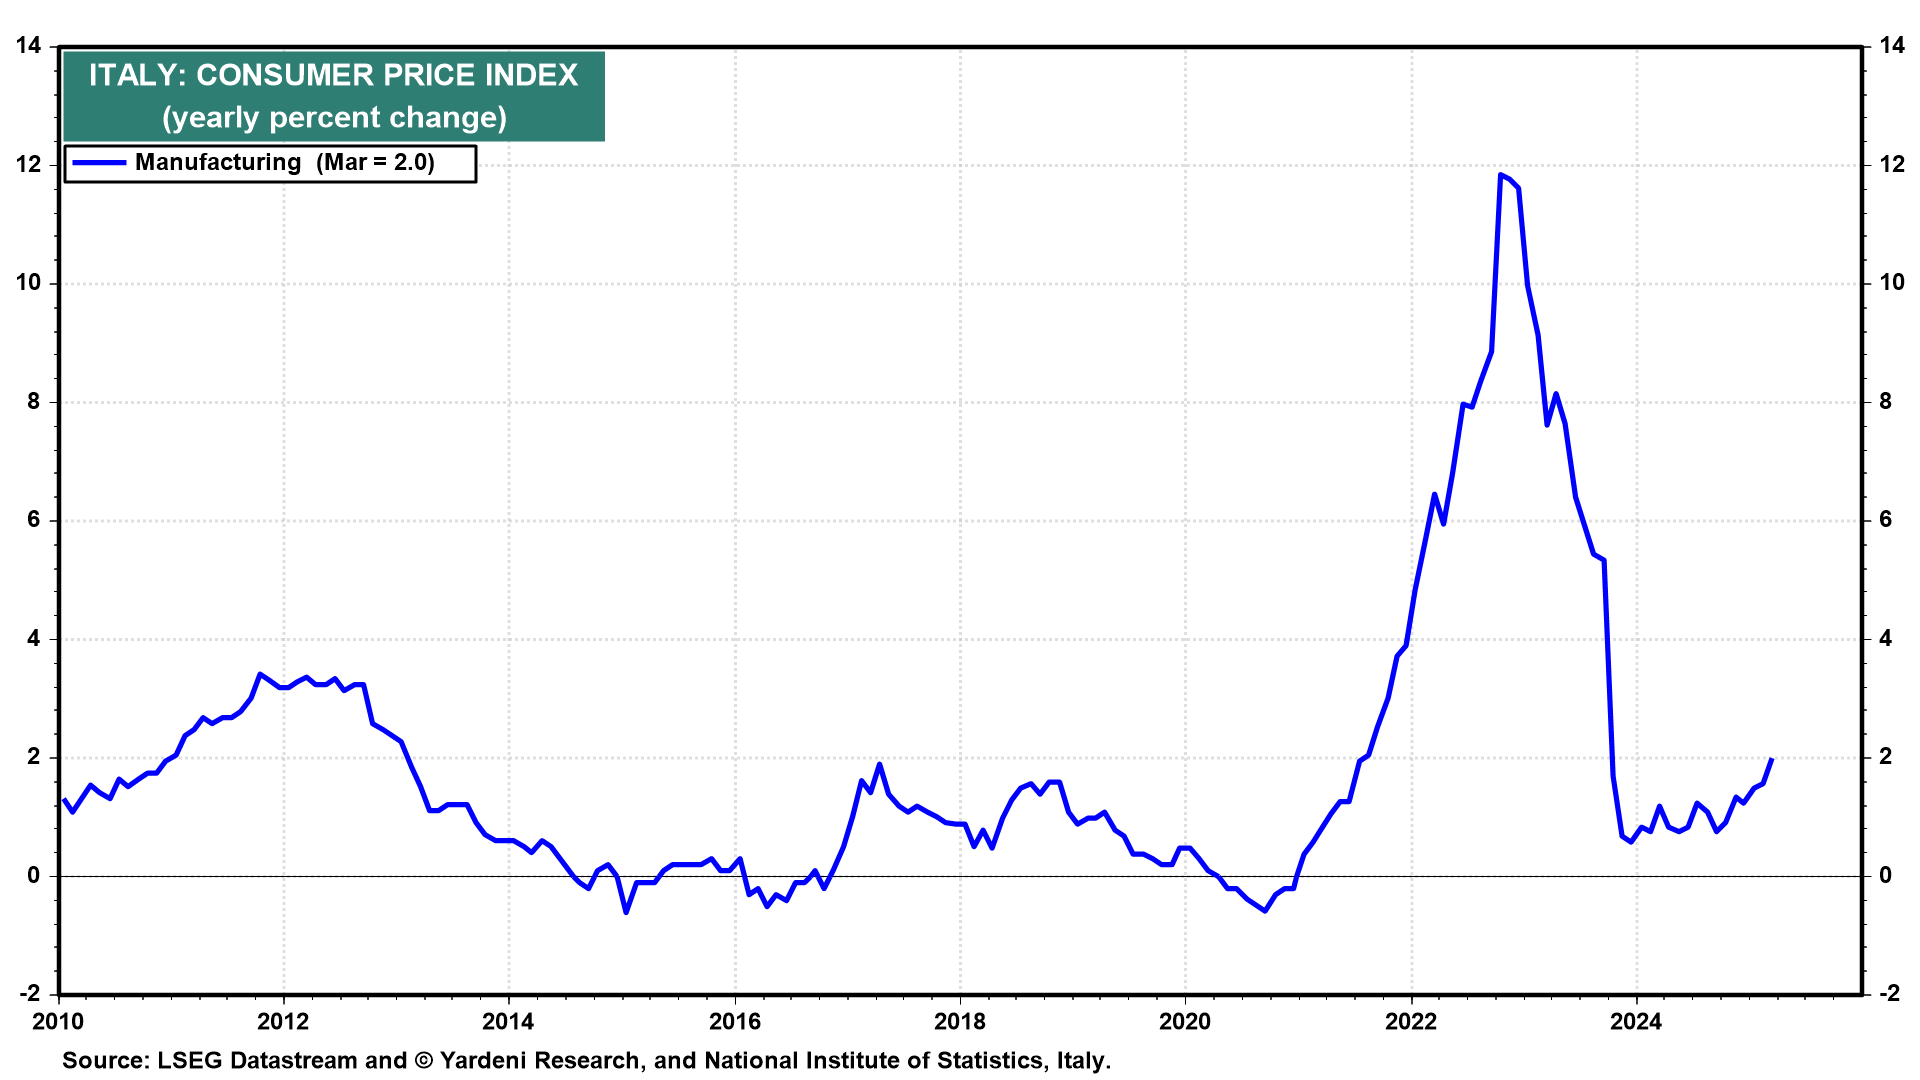Image resolution: width=1920 pixels, height=1080 pixels.
Task: Click the 2022 x-axis label
Action: tap(1410, 1021)
